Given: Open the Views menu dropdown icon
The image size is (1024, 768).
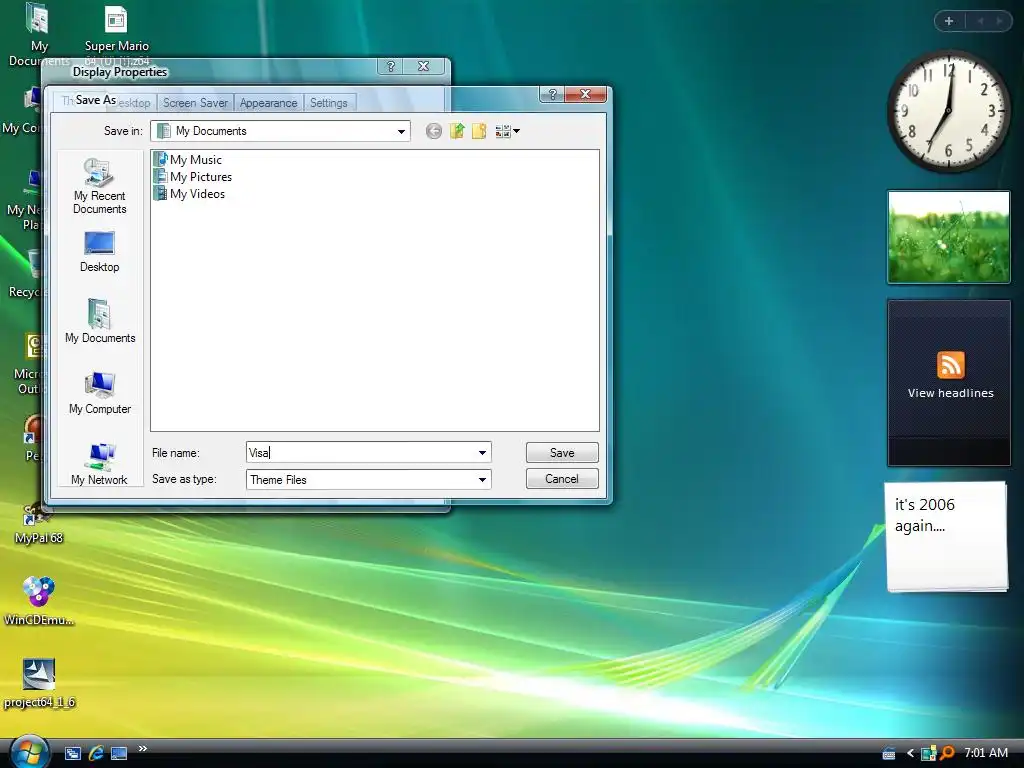Looking at the screenshot, I should click(507, 131).
